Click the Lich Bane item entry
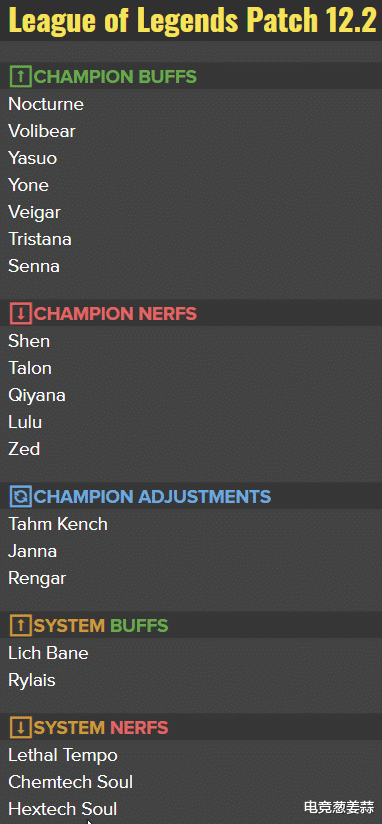The image size is (382, 824). point(48,653)
